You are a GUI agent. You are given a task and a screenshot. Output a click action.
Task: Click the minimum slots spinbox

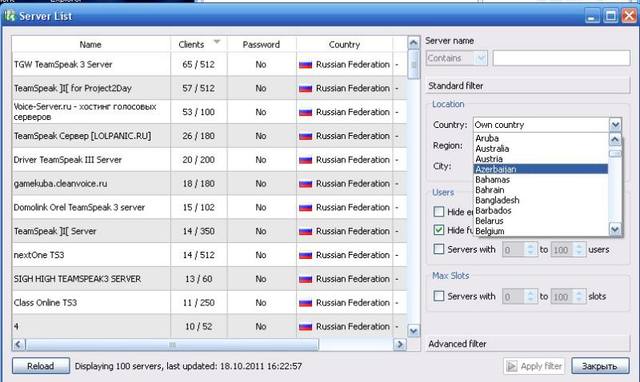(519, 296)
